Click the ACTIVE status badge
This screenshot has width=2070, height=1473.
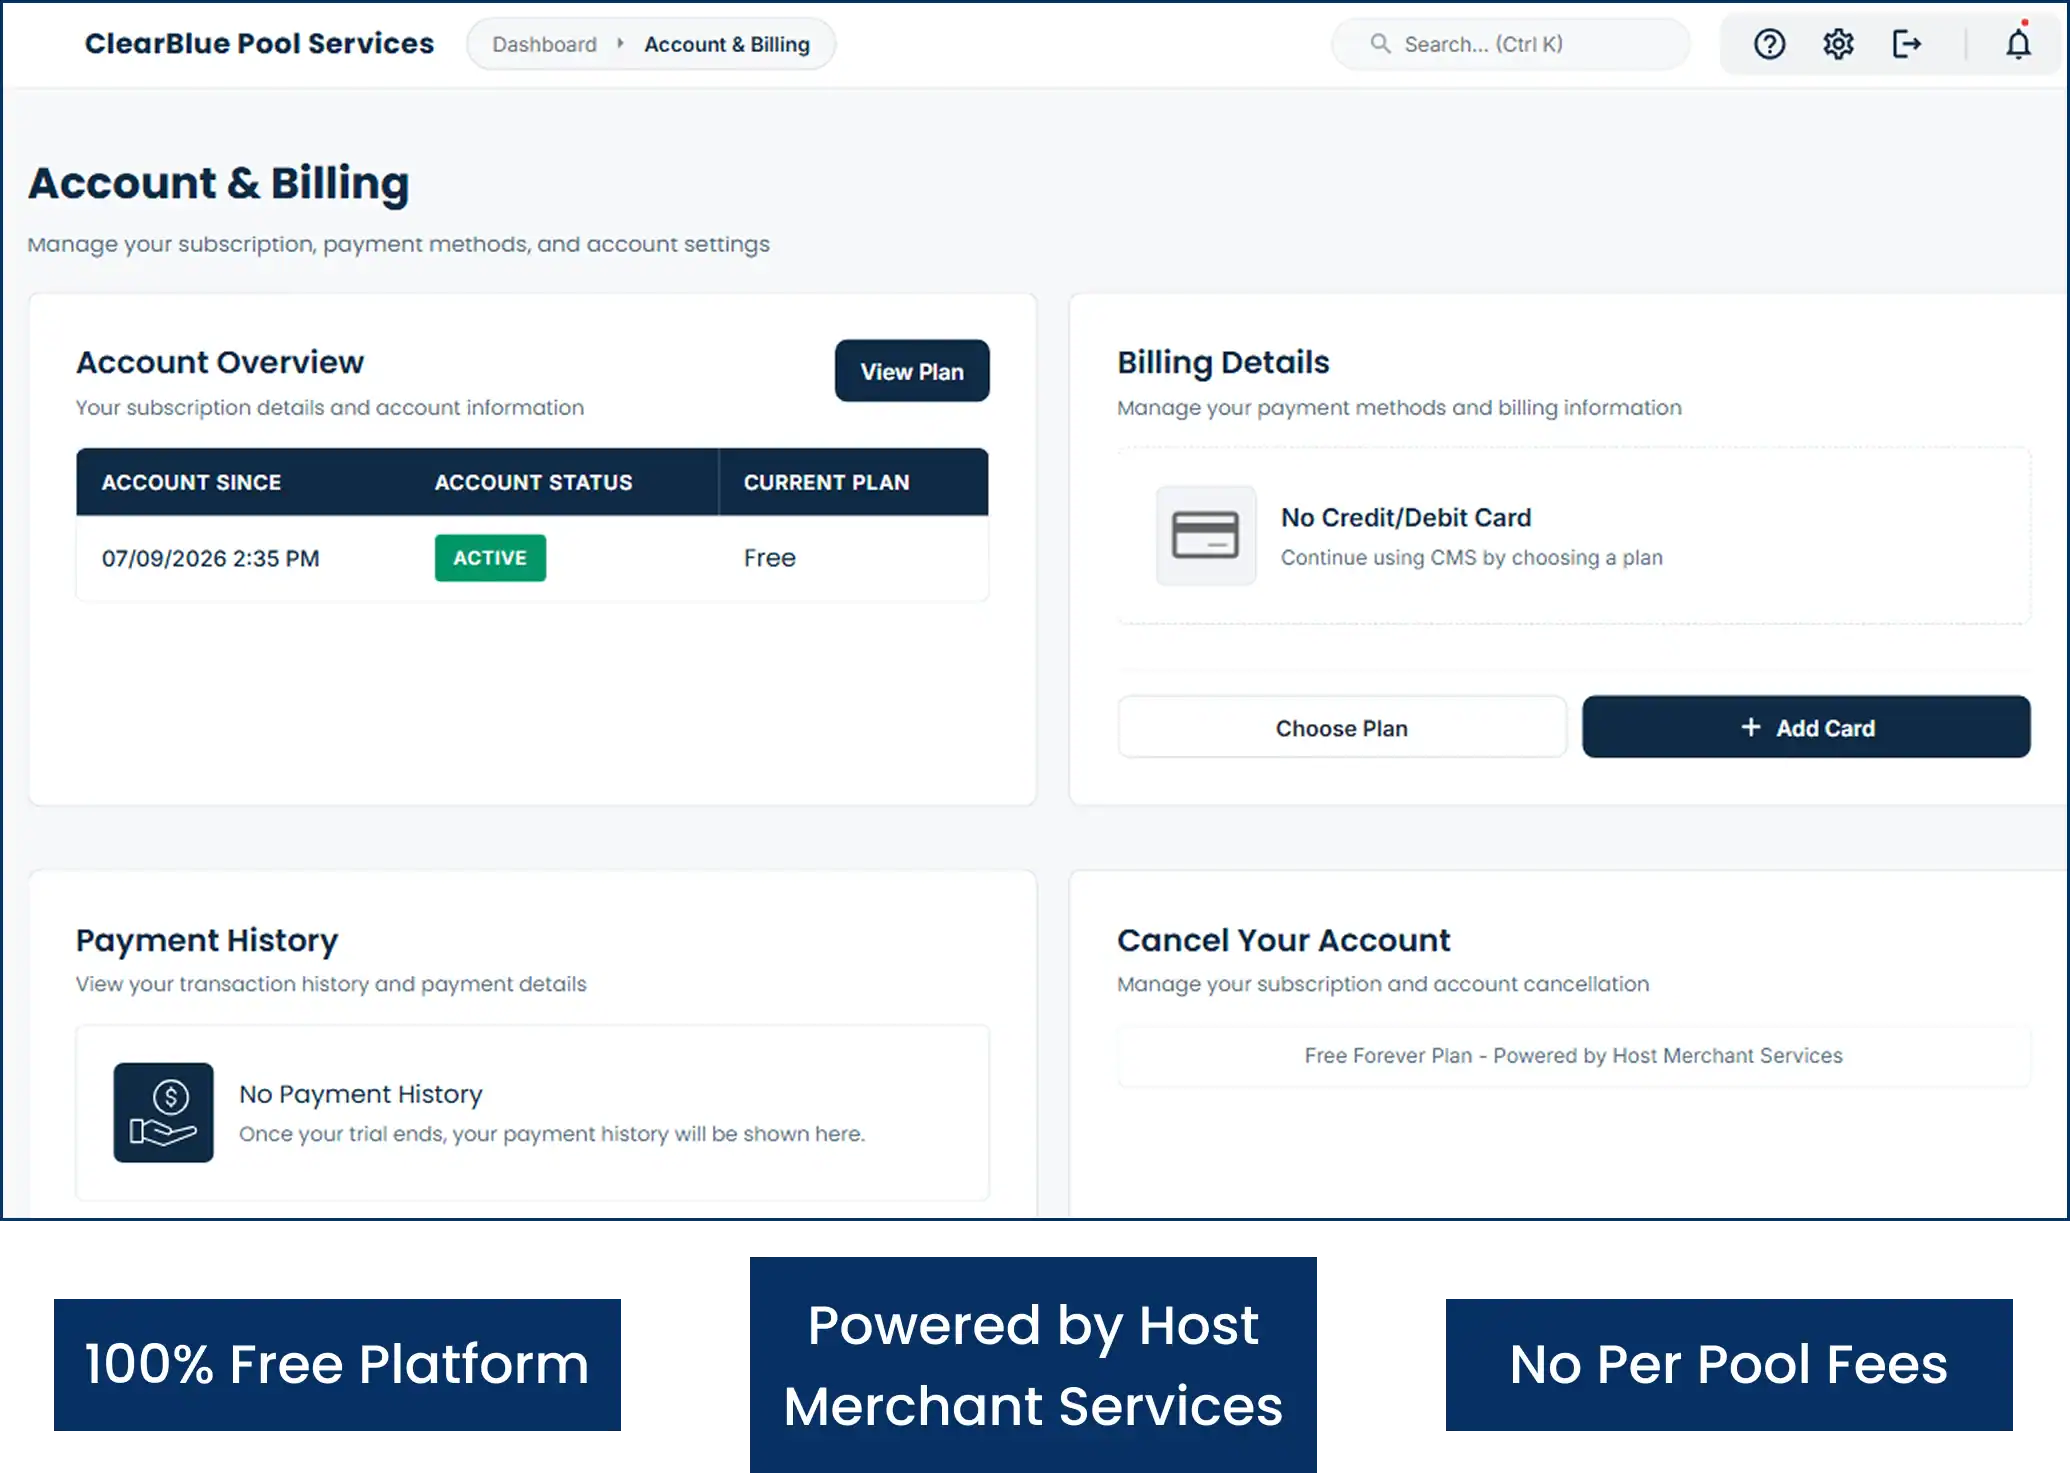[490, 558]
